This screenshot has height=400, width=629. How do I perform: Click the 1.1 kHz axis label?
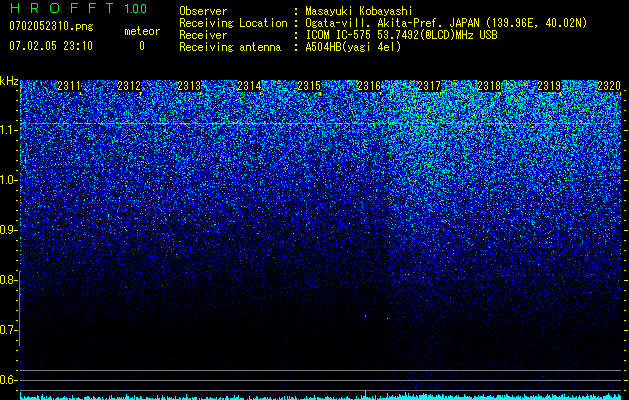tap(8, 131)
